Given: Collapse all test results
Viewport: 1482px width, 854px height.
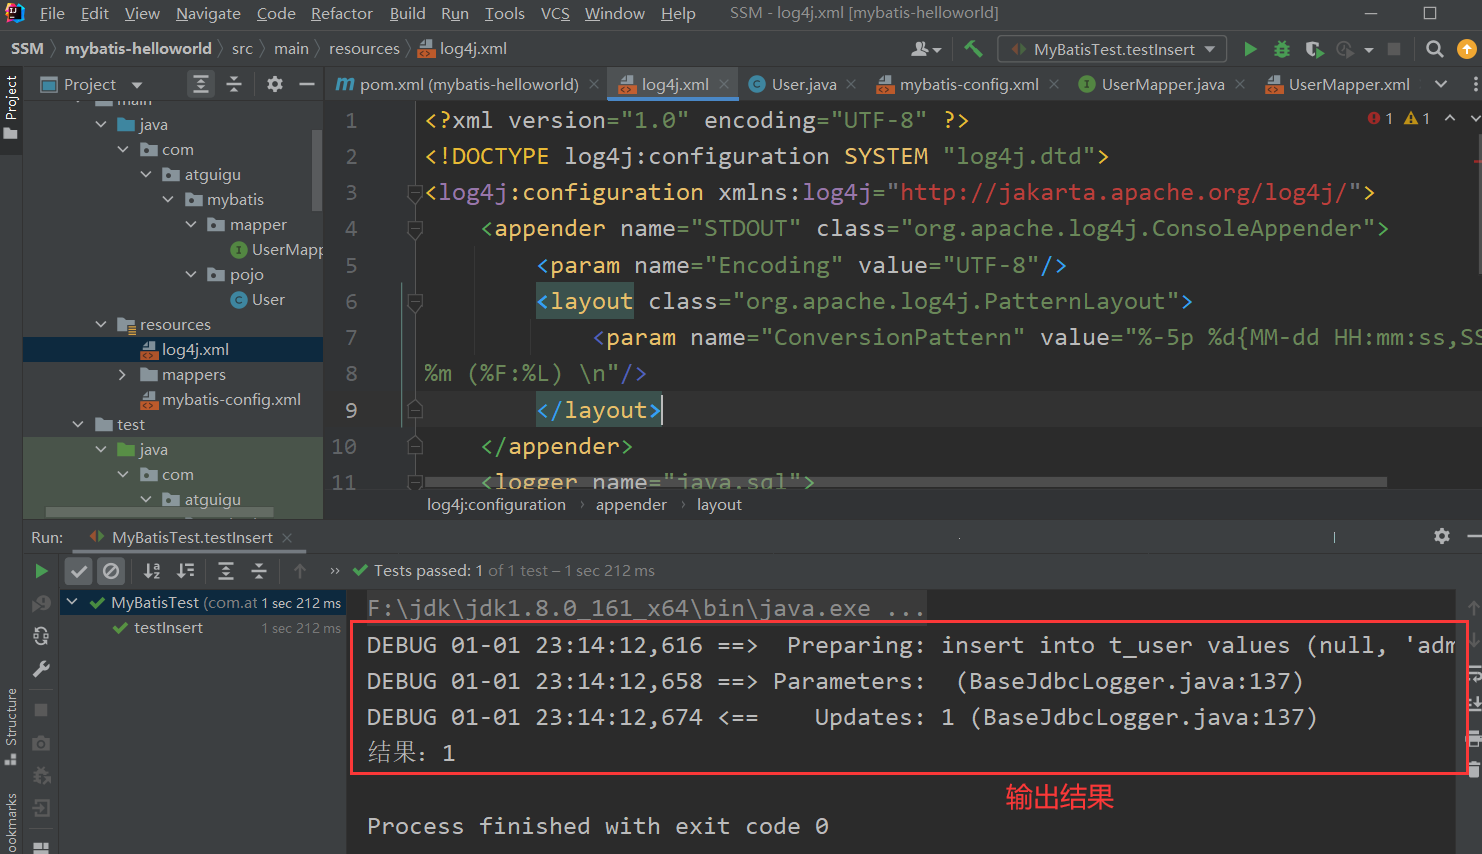Looking at the screenshot, I should 259,571.
